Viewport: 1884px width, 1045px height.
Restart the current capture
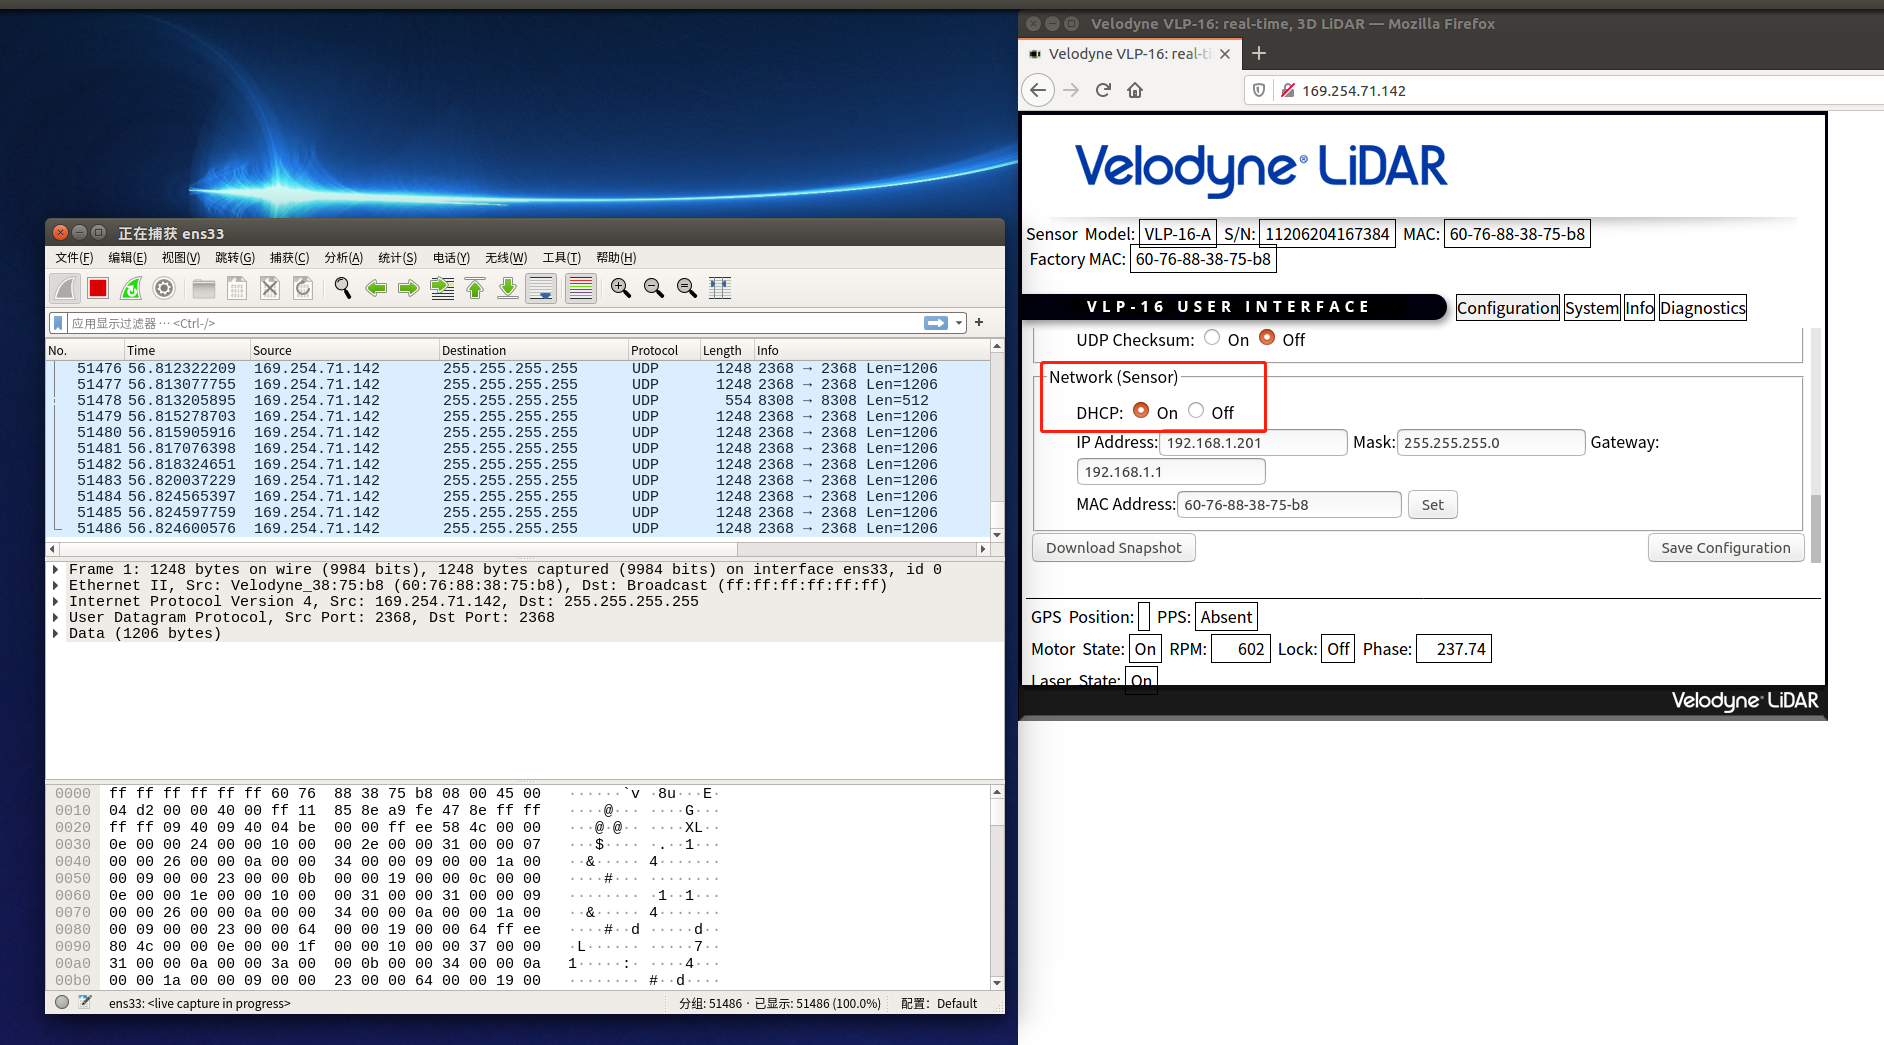[x=131, y=288]
